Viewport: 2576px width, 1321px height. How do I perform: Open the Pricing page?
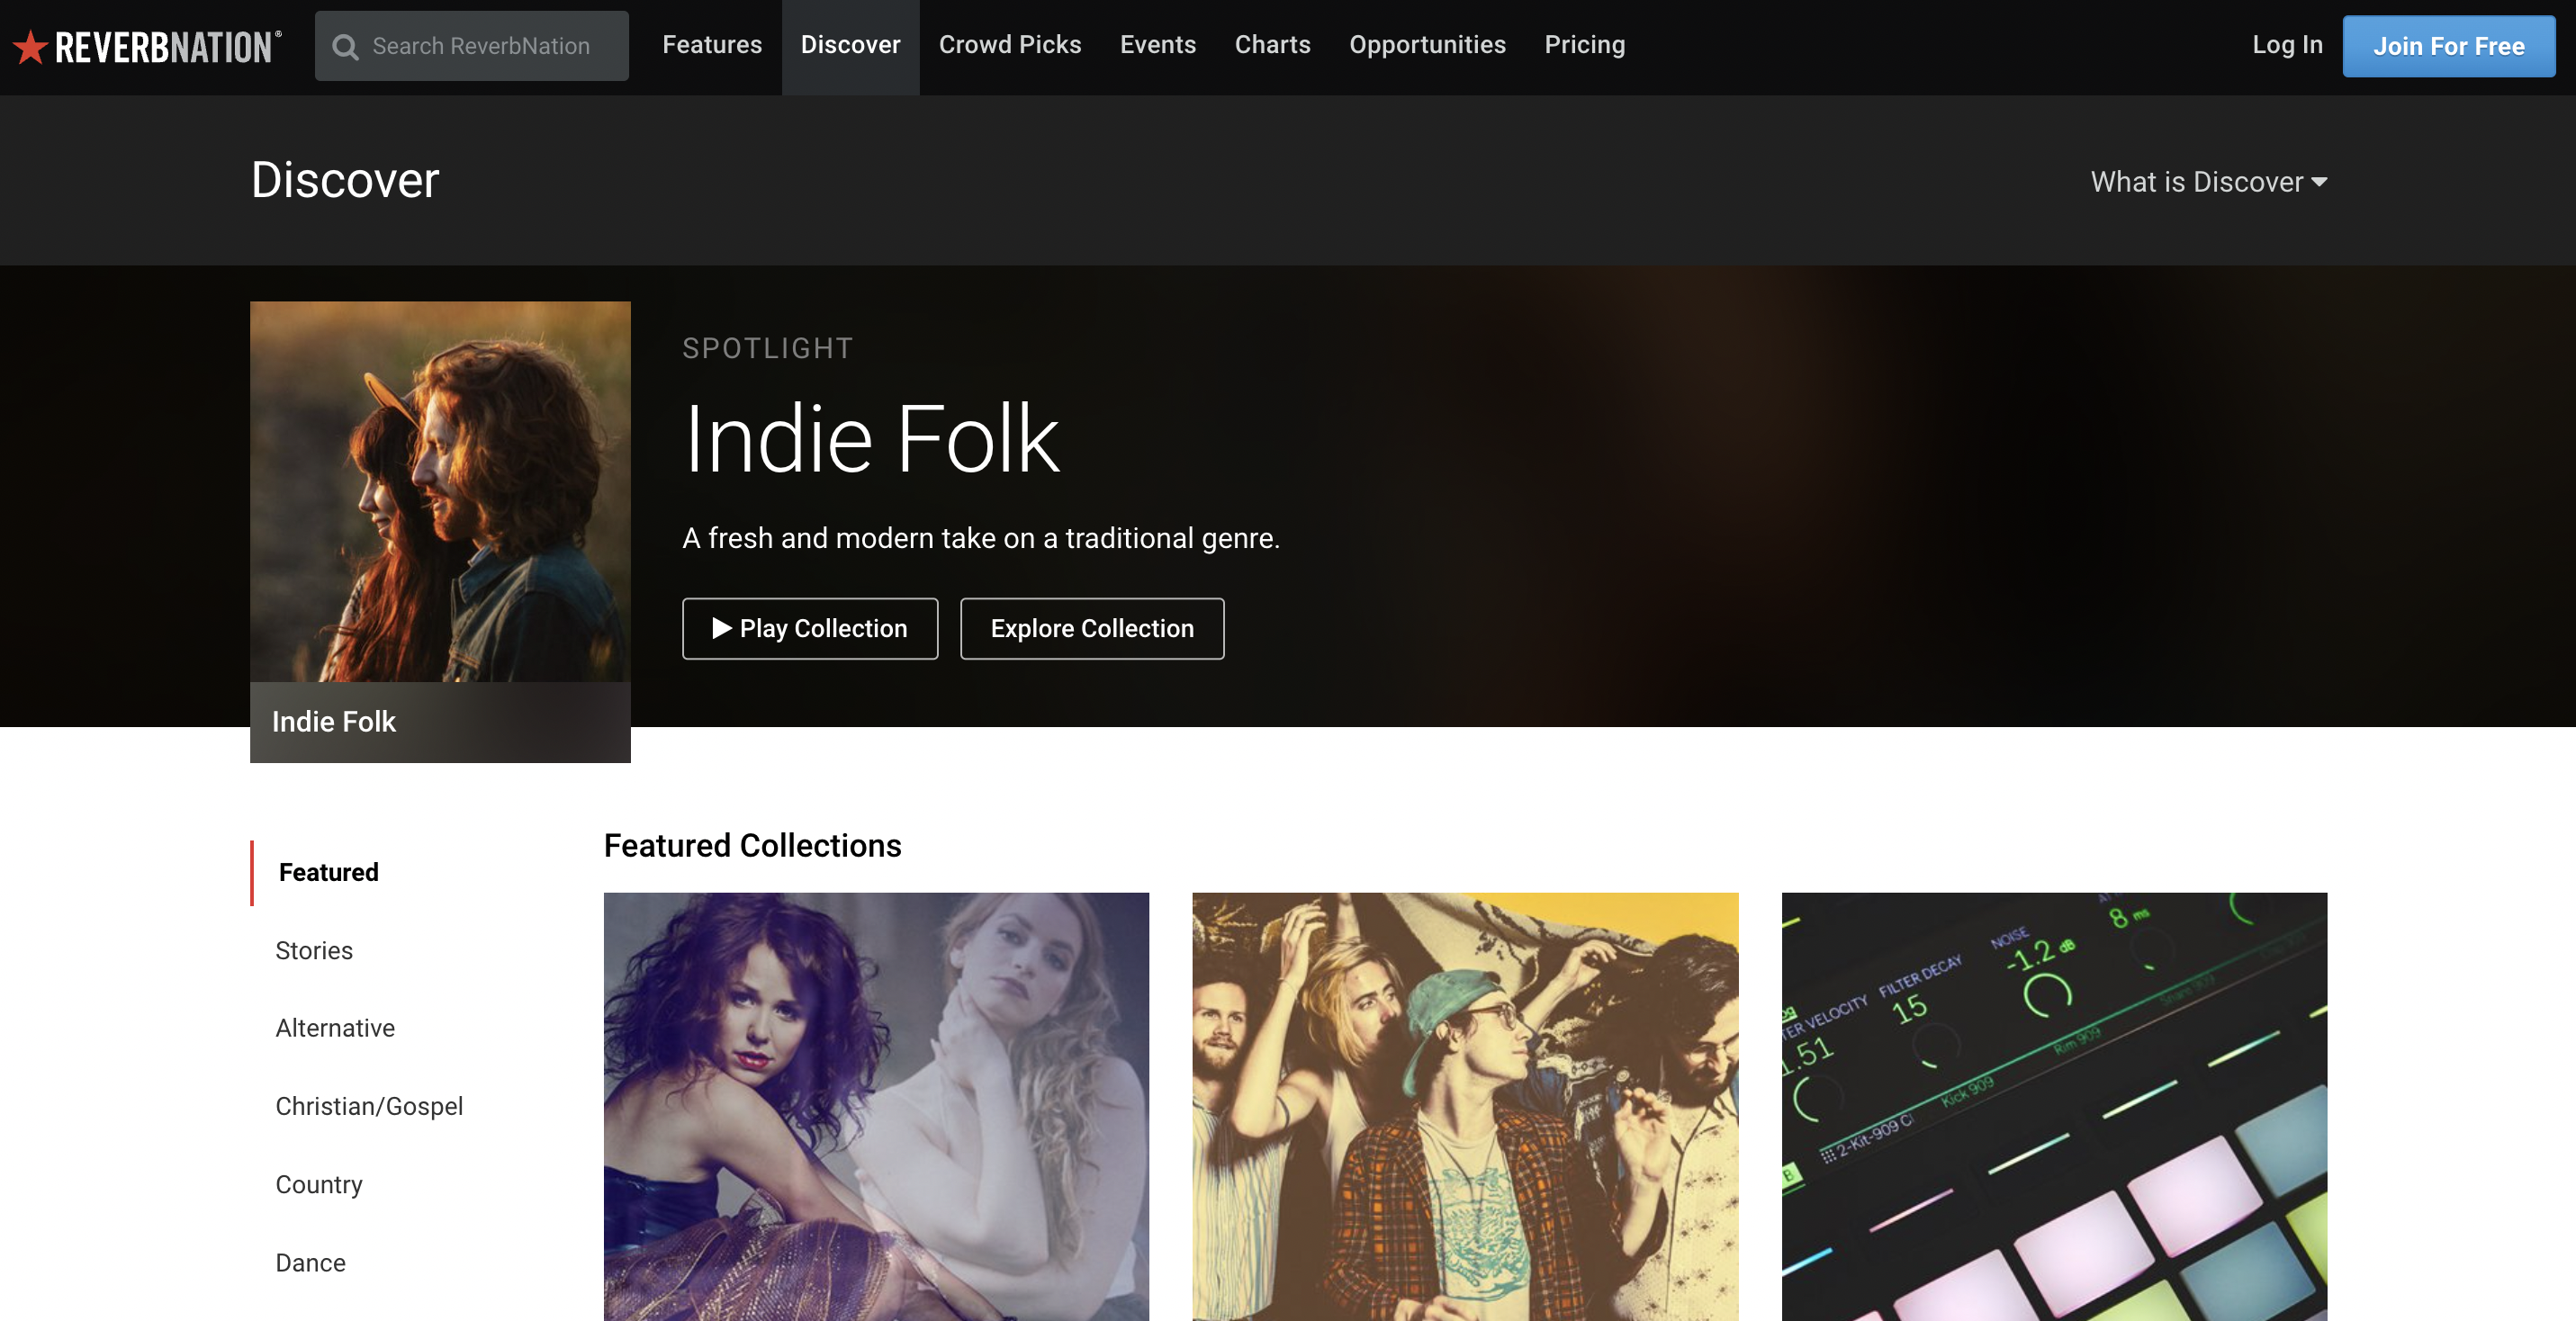click(1584, 45)
